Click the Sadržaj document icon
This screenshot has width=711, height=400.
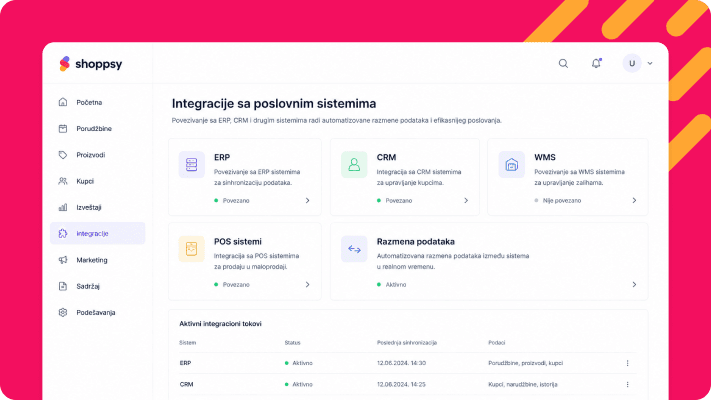(63, 286)
